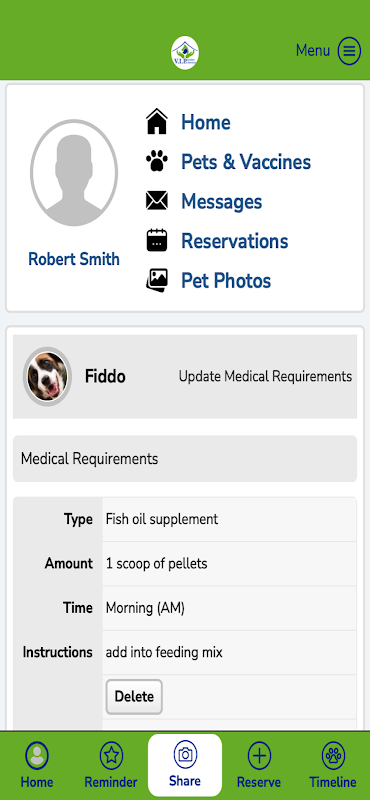Tap the Reminder star icon

[111, 756]
